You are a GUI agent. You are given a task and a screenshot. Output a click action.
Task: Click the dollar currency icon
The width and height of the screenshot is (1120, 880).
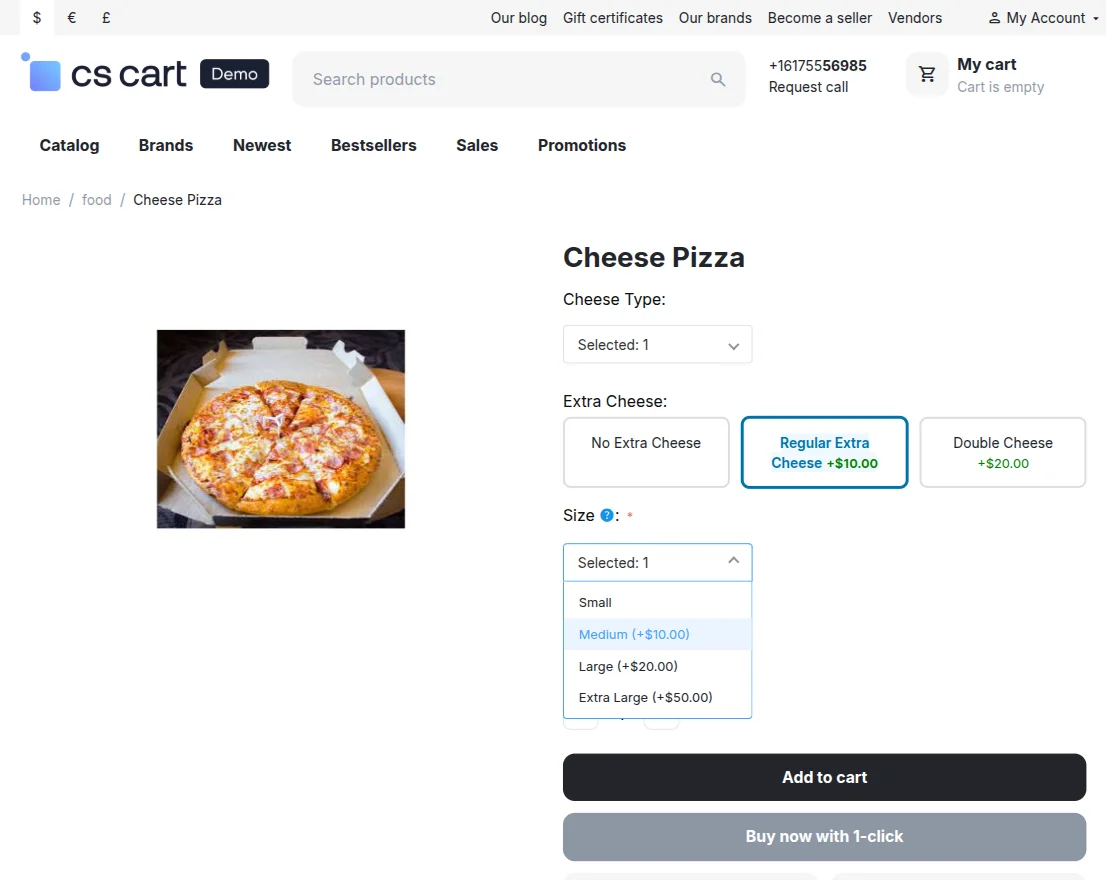(x=37, y=17)
